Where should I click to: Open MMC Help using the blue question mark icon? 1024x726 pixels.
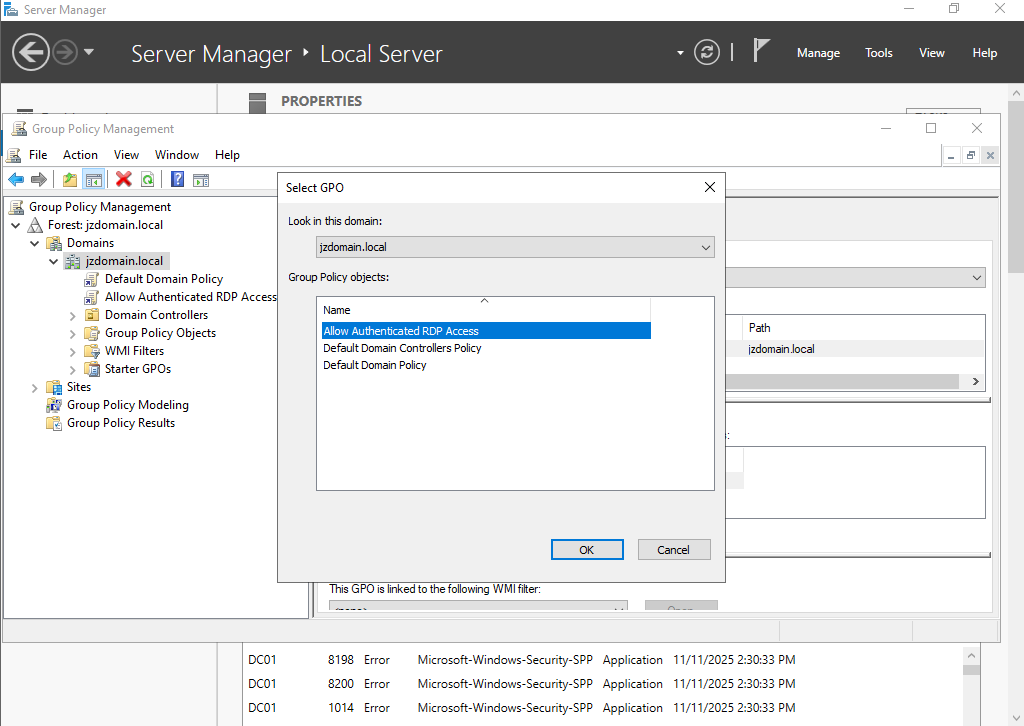coord(176,179)
